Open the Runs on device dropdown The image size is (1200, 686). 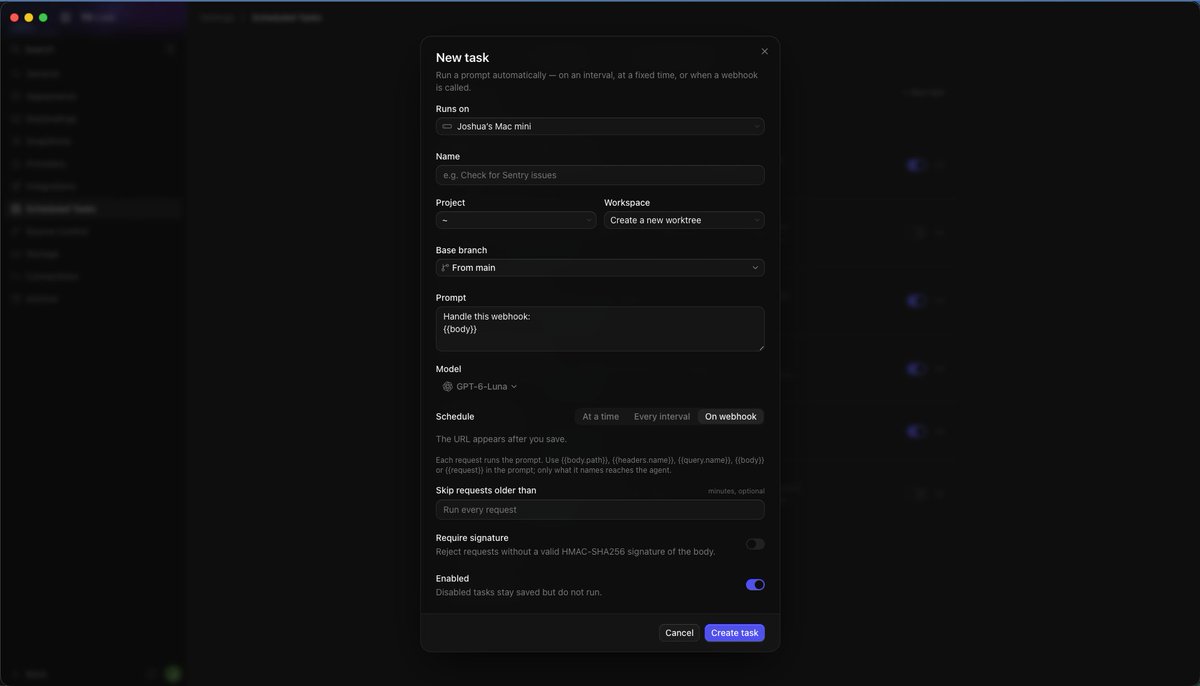(x=600, y=126)
